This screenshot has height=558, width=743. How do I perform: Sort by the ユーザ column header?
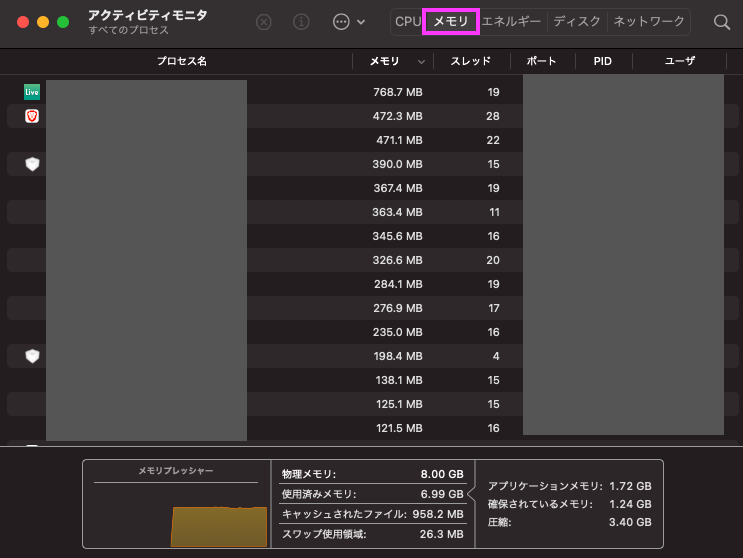(680, 61)
